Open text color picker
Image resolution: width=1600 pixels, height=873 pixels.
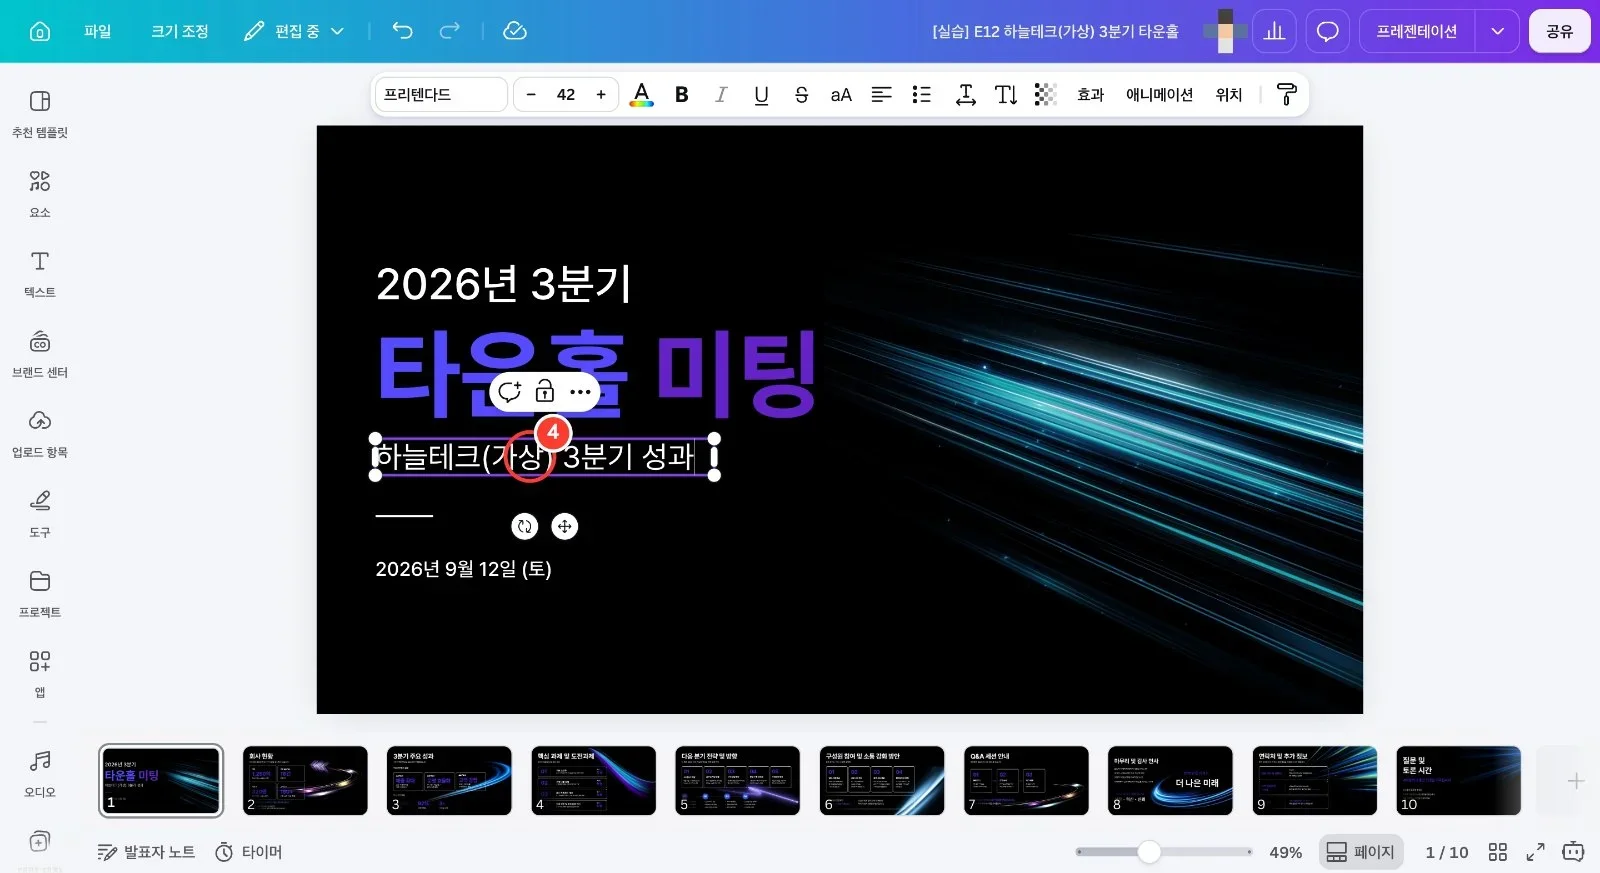[x=642, y=95]
